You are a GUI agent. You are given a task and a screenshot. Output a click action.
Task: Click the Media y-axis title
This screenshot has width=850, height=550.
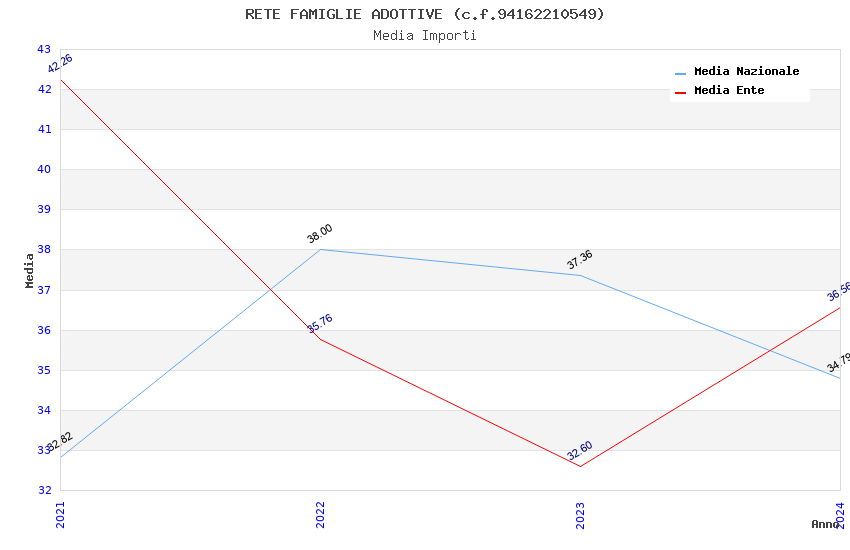[x=30, y=270]
